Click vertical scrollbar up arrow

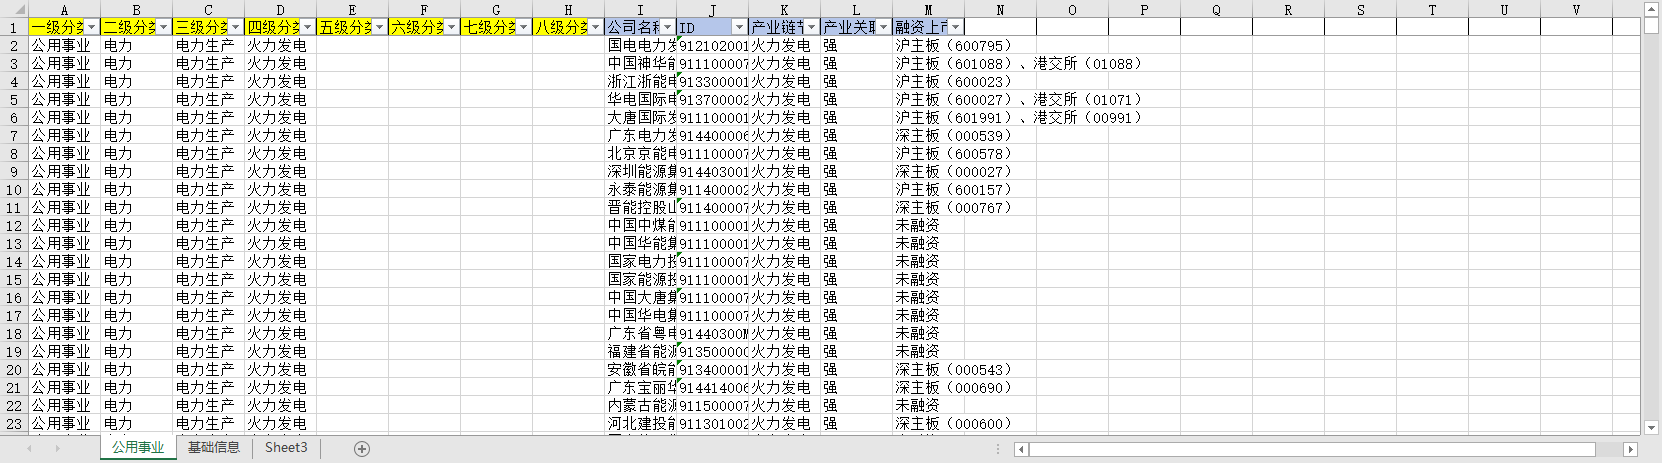[1651, 9]
